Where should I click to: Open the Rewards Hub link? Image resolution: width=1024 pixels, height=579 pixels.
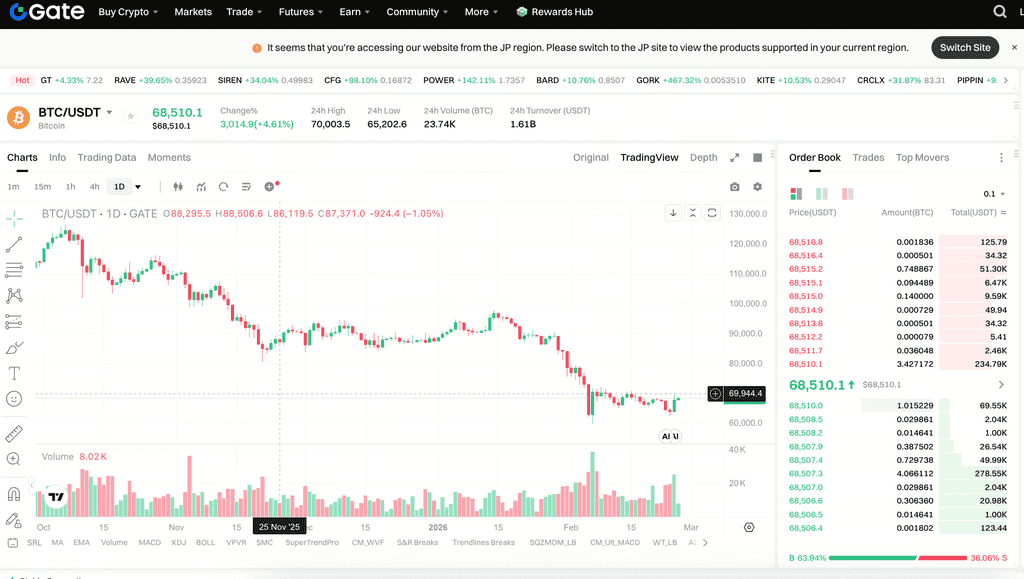(554, 12)
